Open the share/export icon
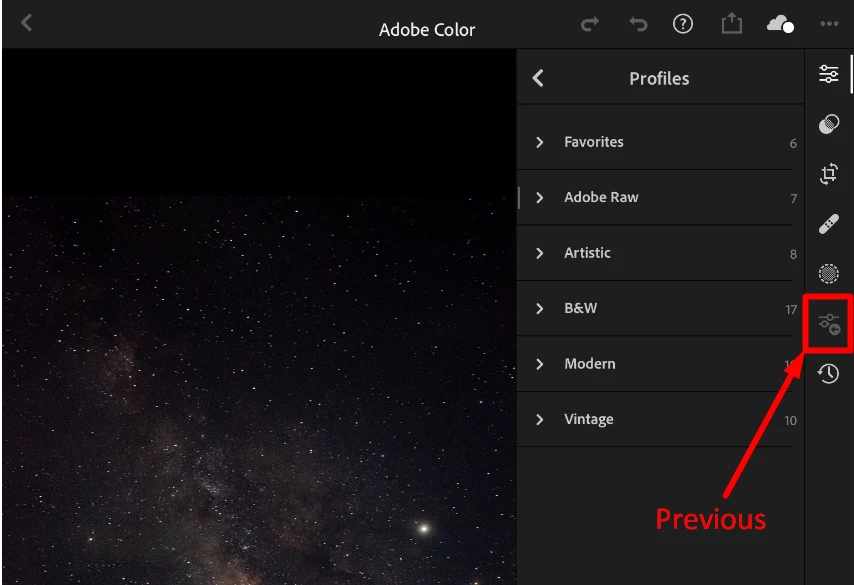Viewport: 854px width, 585px height. (731, 23)
